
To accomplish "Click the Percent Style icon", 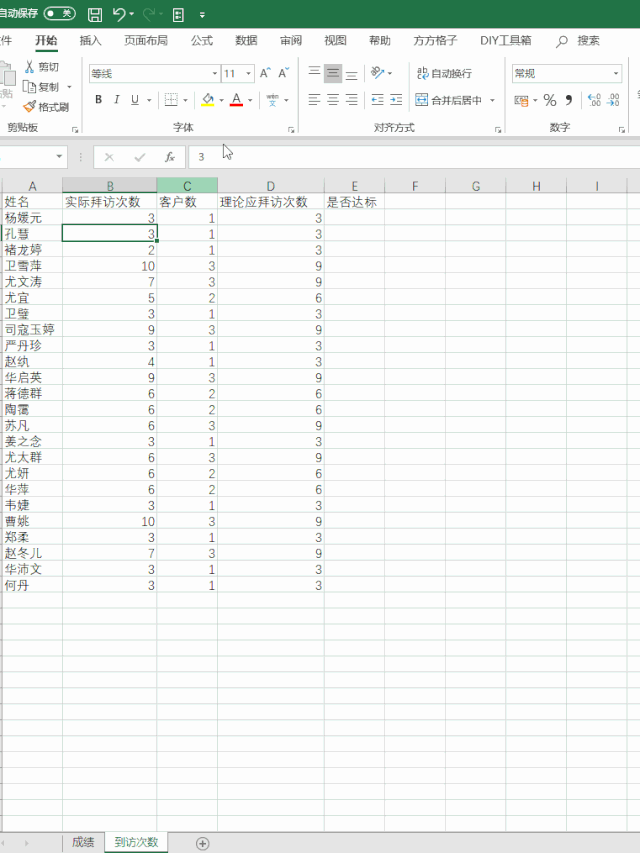I will [x=550, y=100].
